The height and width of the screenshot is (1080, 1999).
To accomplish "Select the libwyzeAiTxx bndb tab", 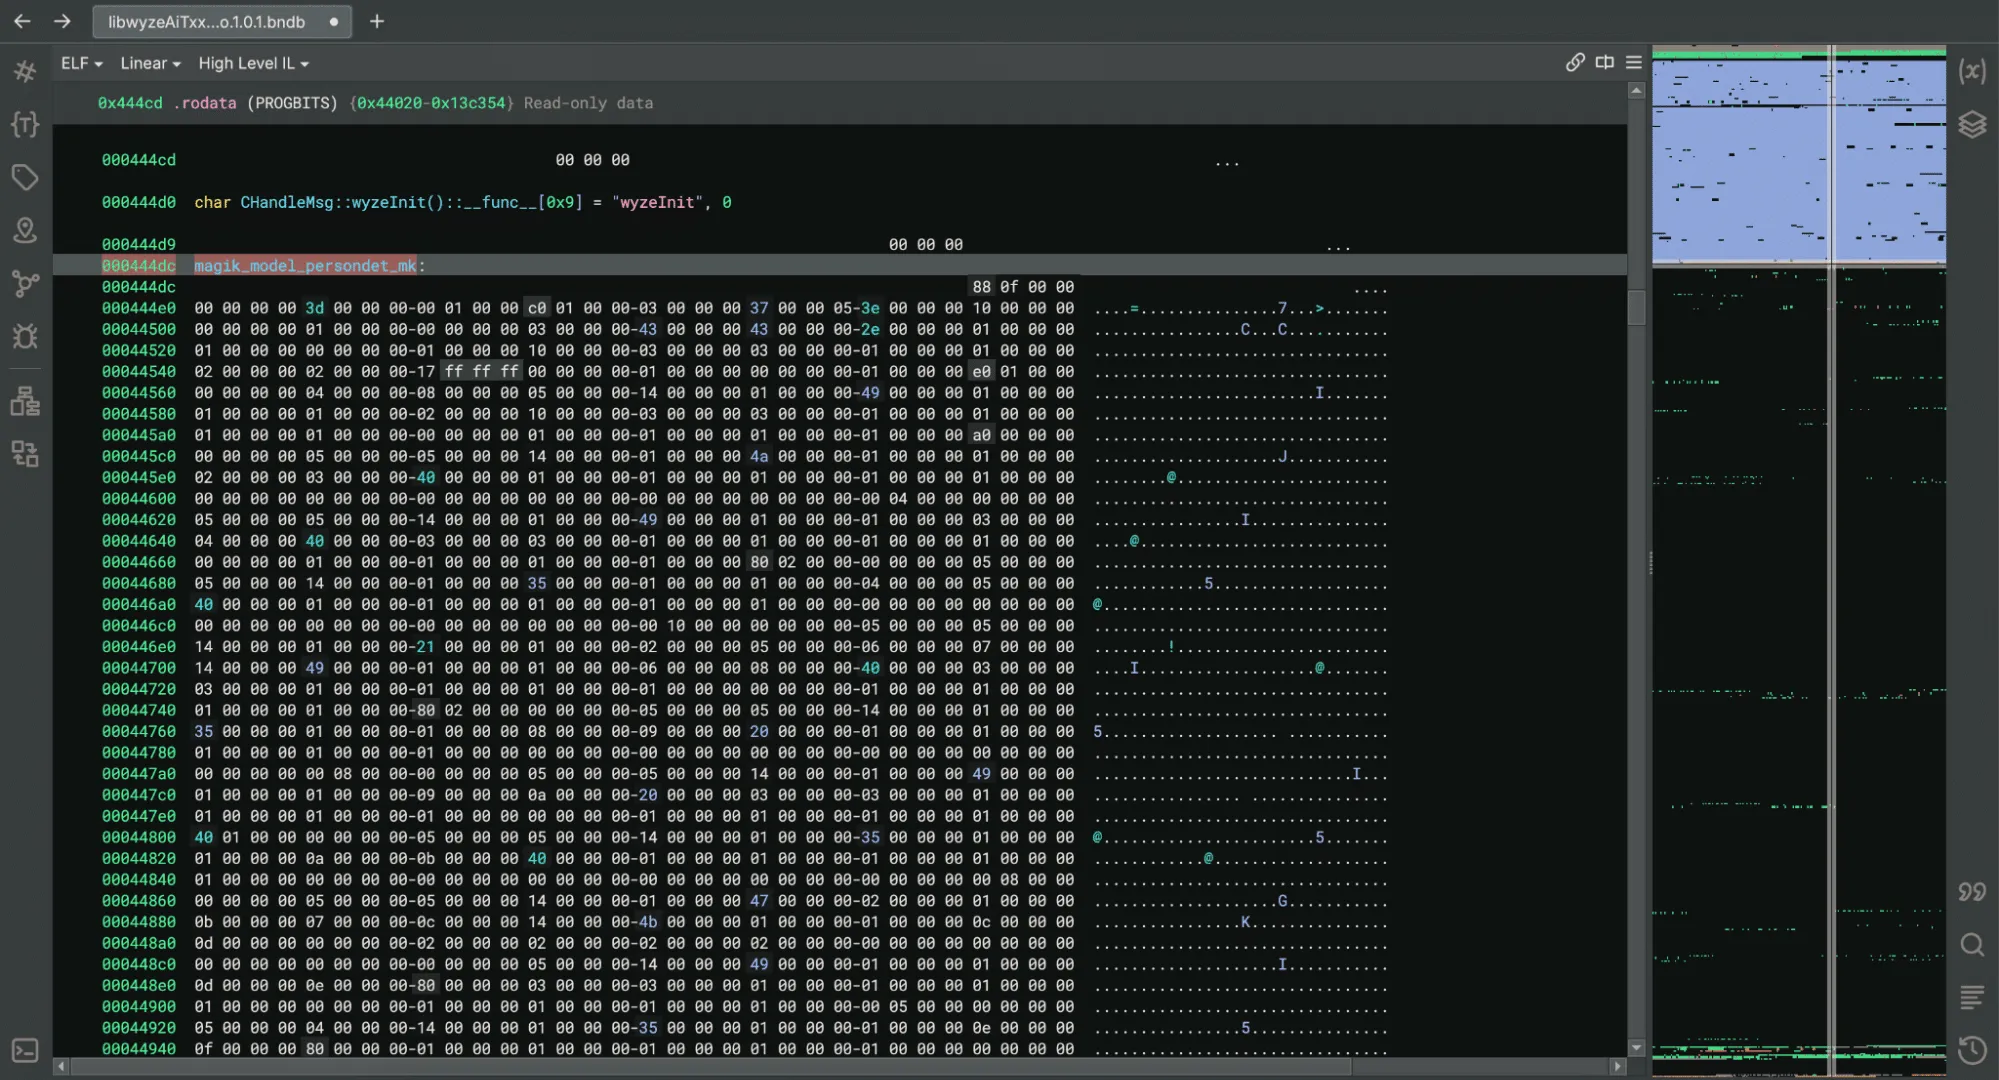I will click(x=207, y=21).
